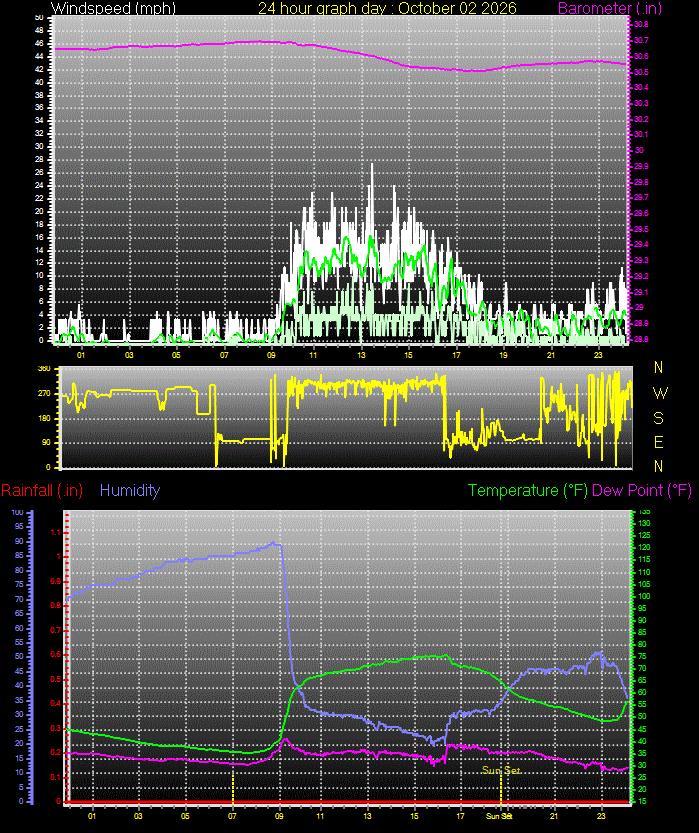Click the '0.8' rainfall axis value

tap(56, 606)
